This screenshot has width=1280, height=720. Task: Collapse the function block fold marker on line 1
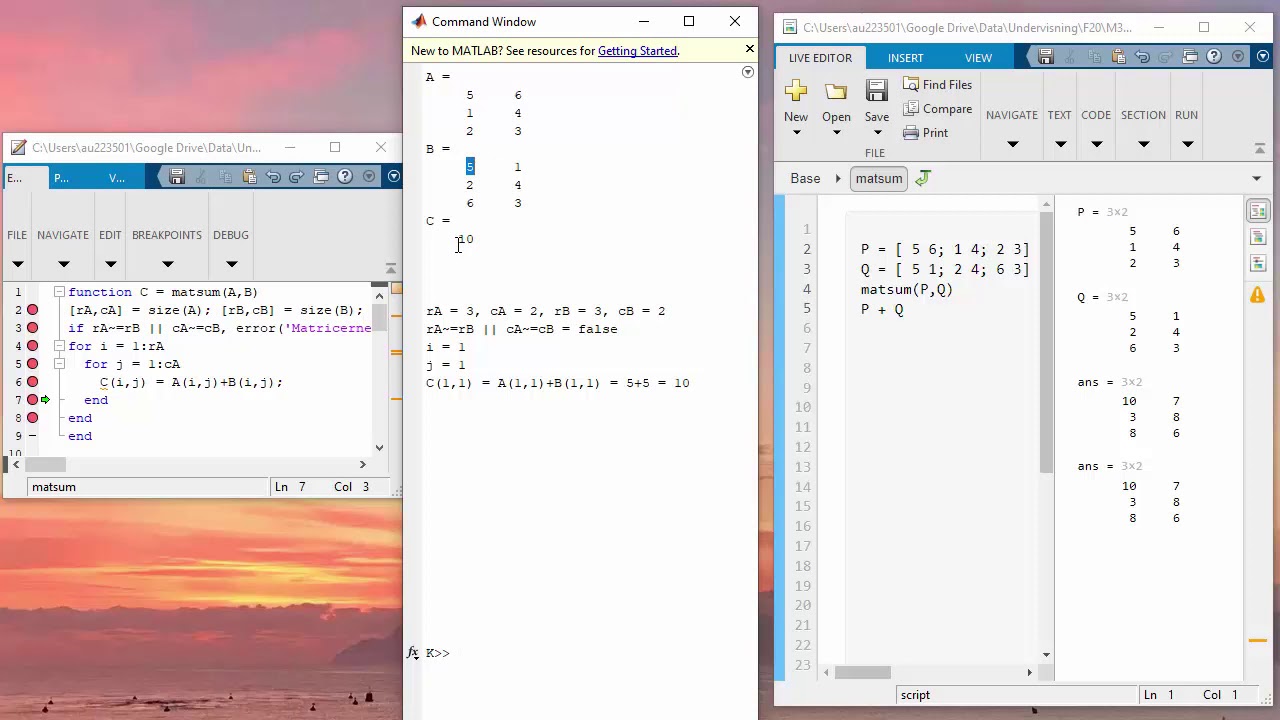[59, 292]
